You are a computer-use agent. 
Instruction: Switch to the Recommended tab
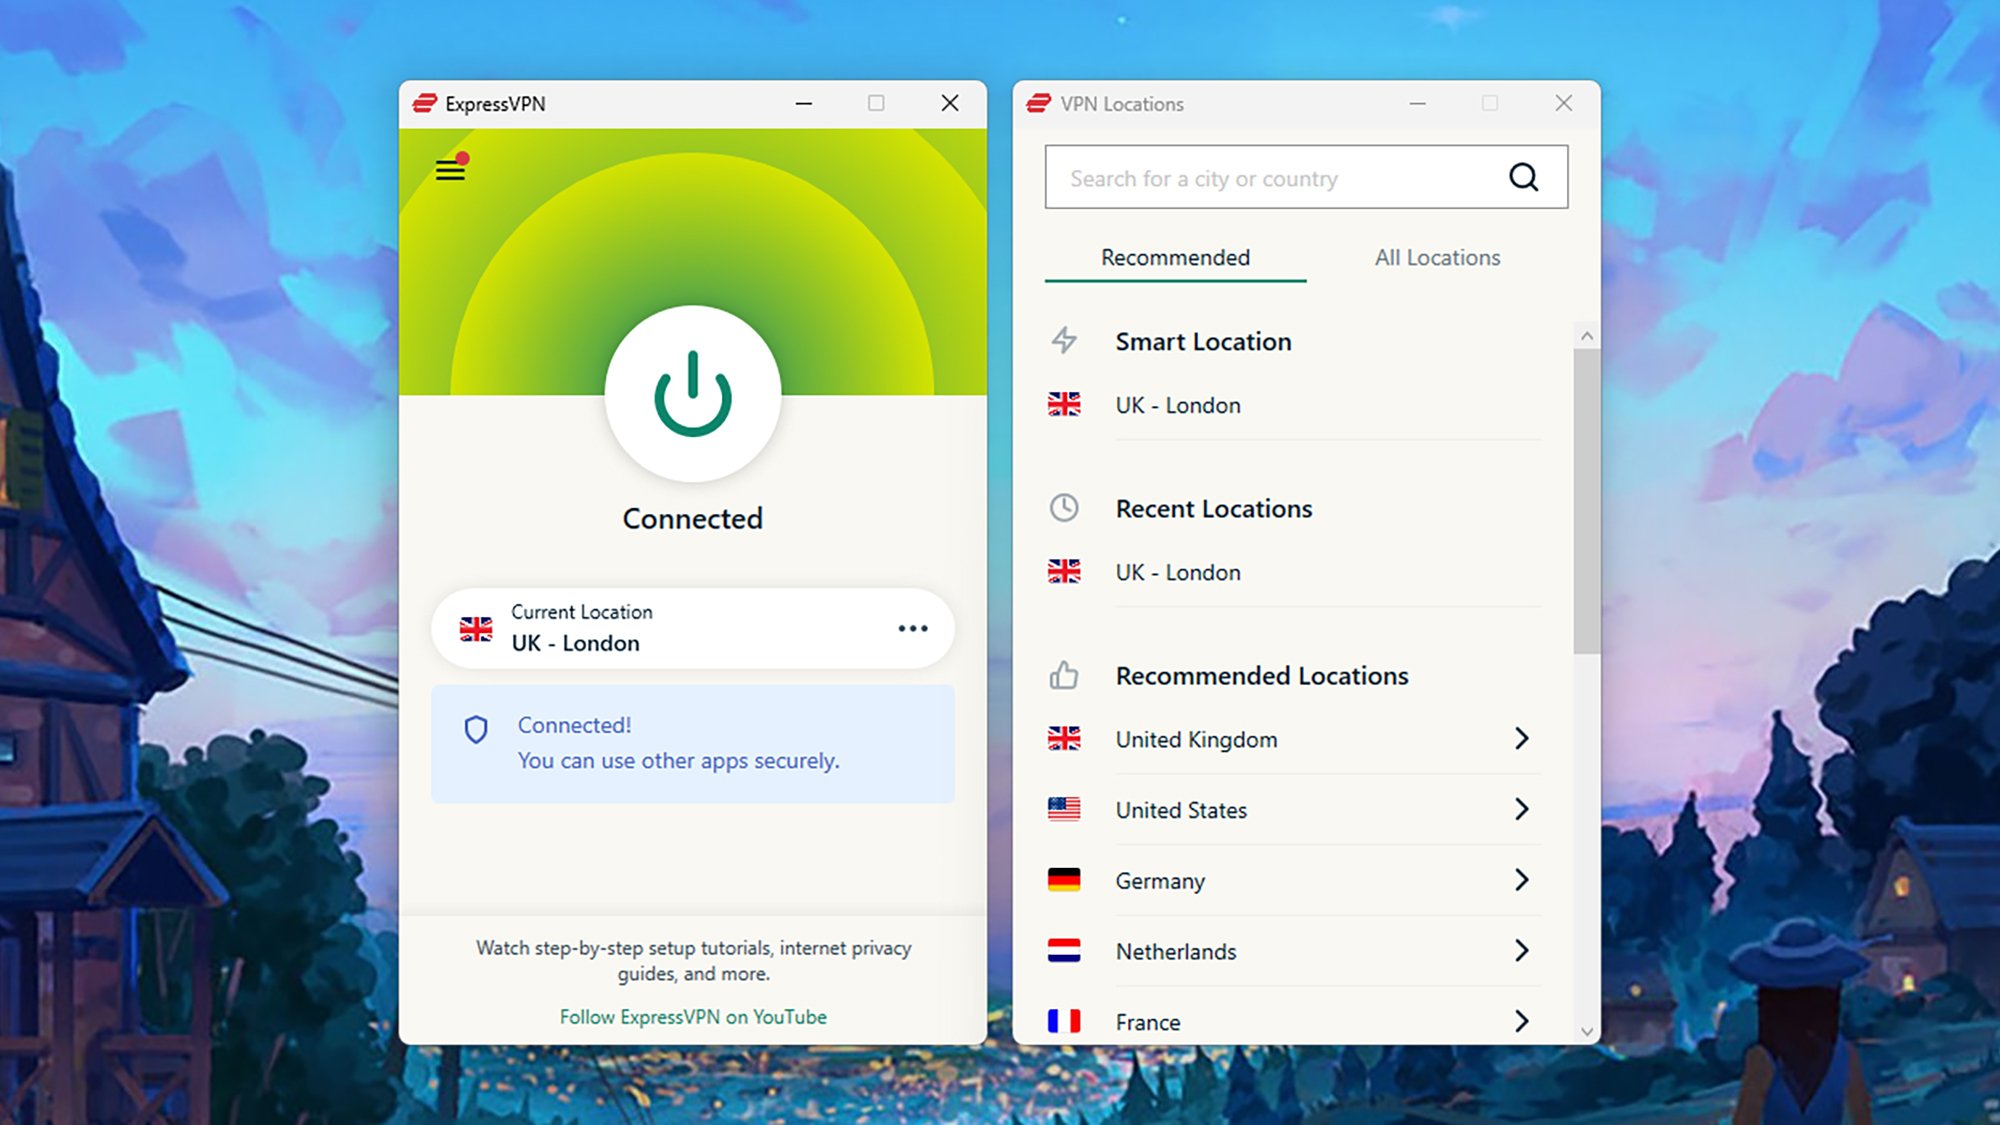coord(1175,258)
